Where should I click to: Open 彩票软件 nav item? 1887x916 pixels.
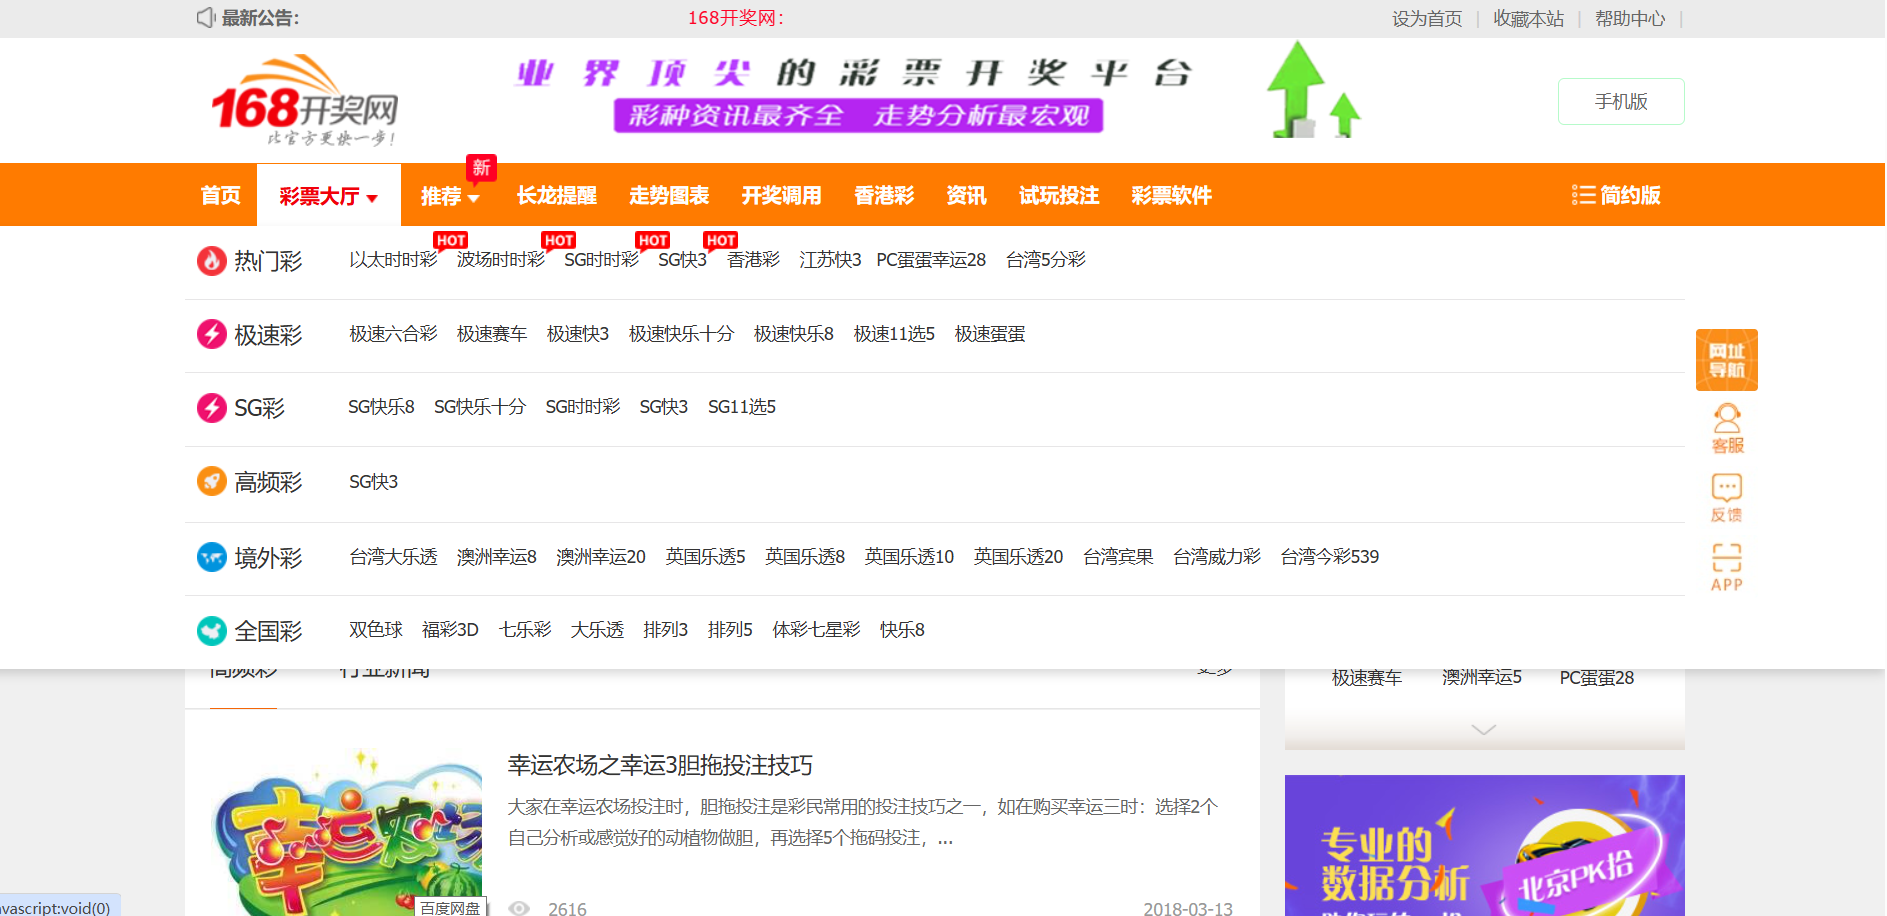[x=1171, y=195]
